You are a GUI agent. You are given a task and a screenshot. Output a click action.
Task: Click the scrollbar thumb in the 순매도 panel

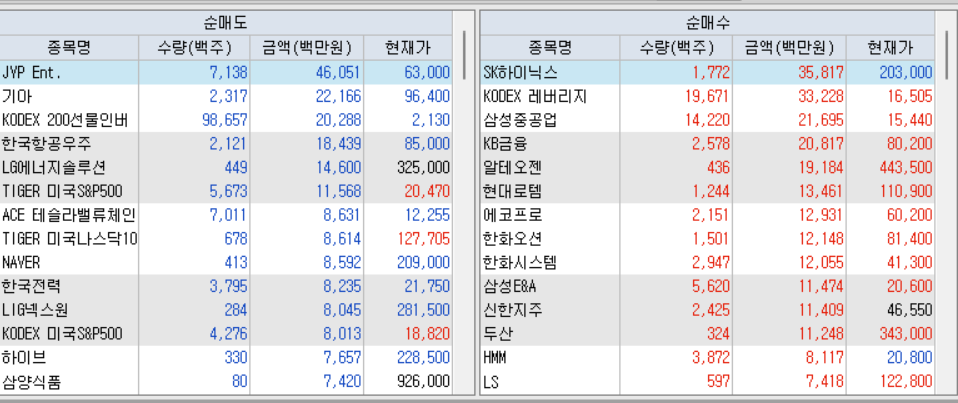[464, 53]
